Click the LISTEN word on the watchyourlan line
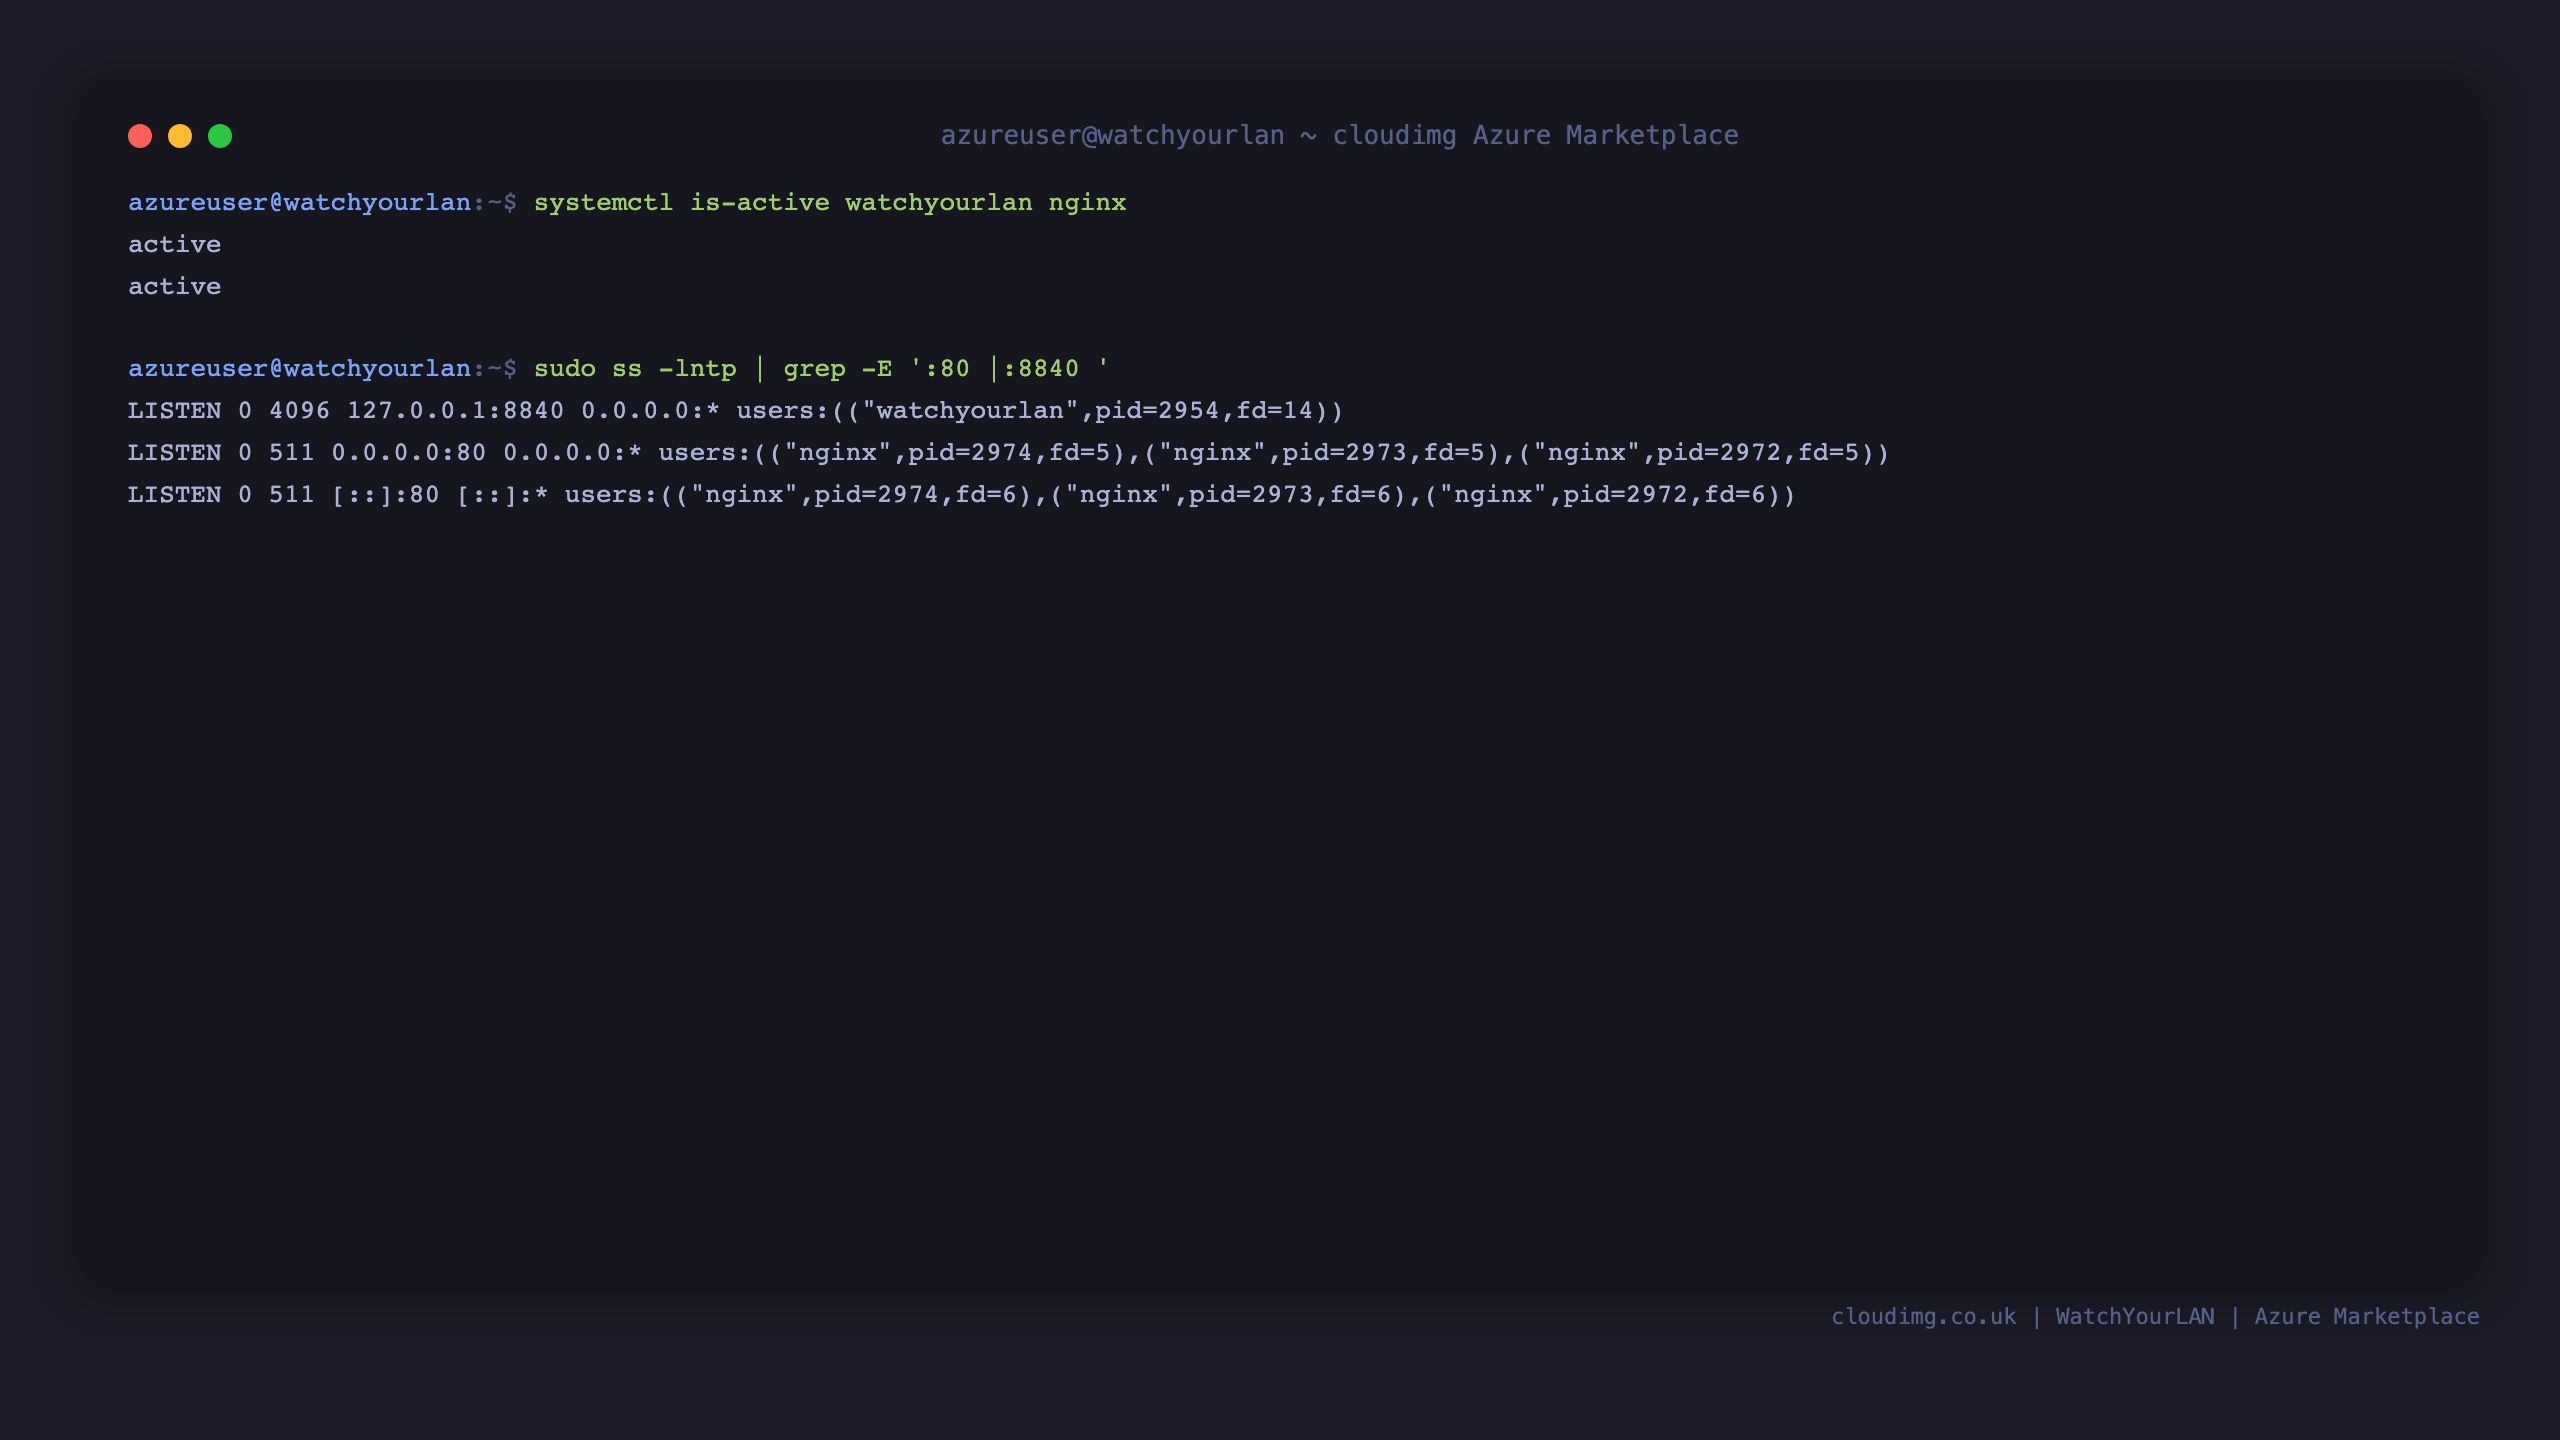The height and width of the screenshot is (1440, 2560). pyautogui.click(x=174, y=410)
